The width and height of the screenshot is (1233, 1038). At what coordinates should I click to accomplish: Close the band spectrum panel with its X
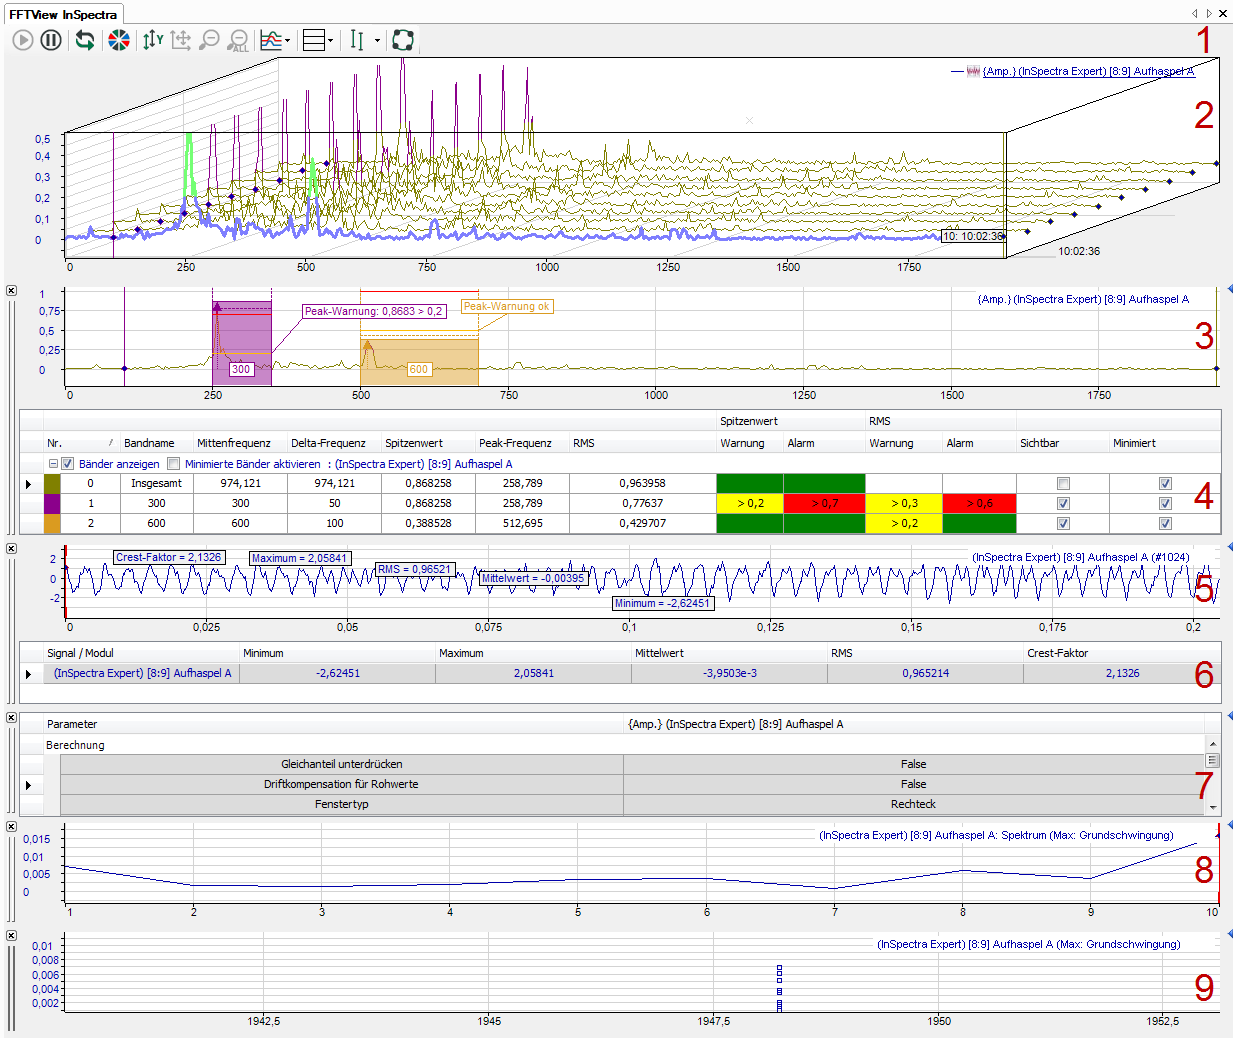(11, 291)
